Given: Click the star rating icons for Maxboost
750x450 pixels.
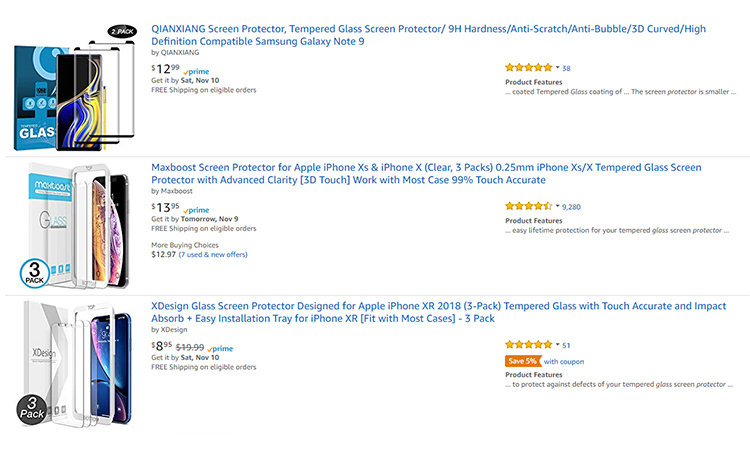Looking at the screenshot, I should (x=529, y=206).
